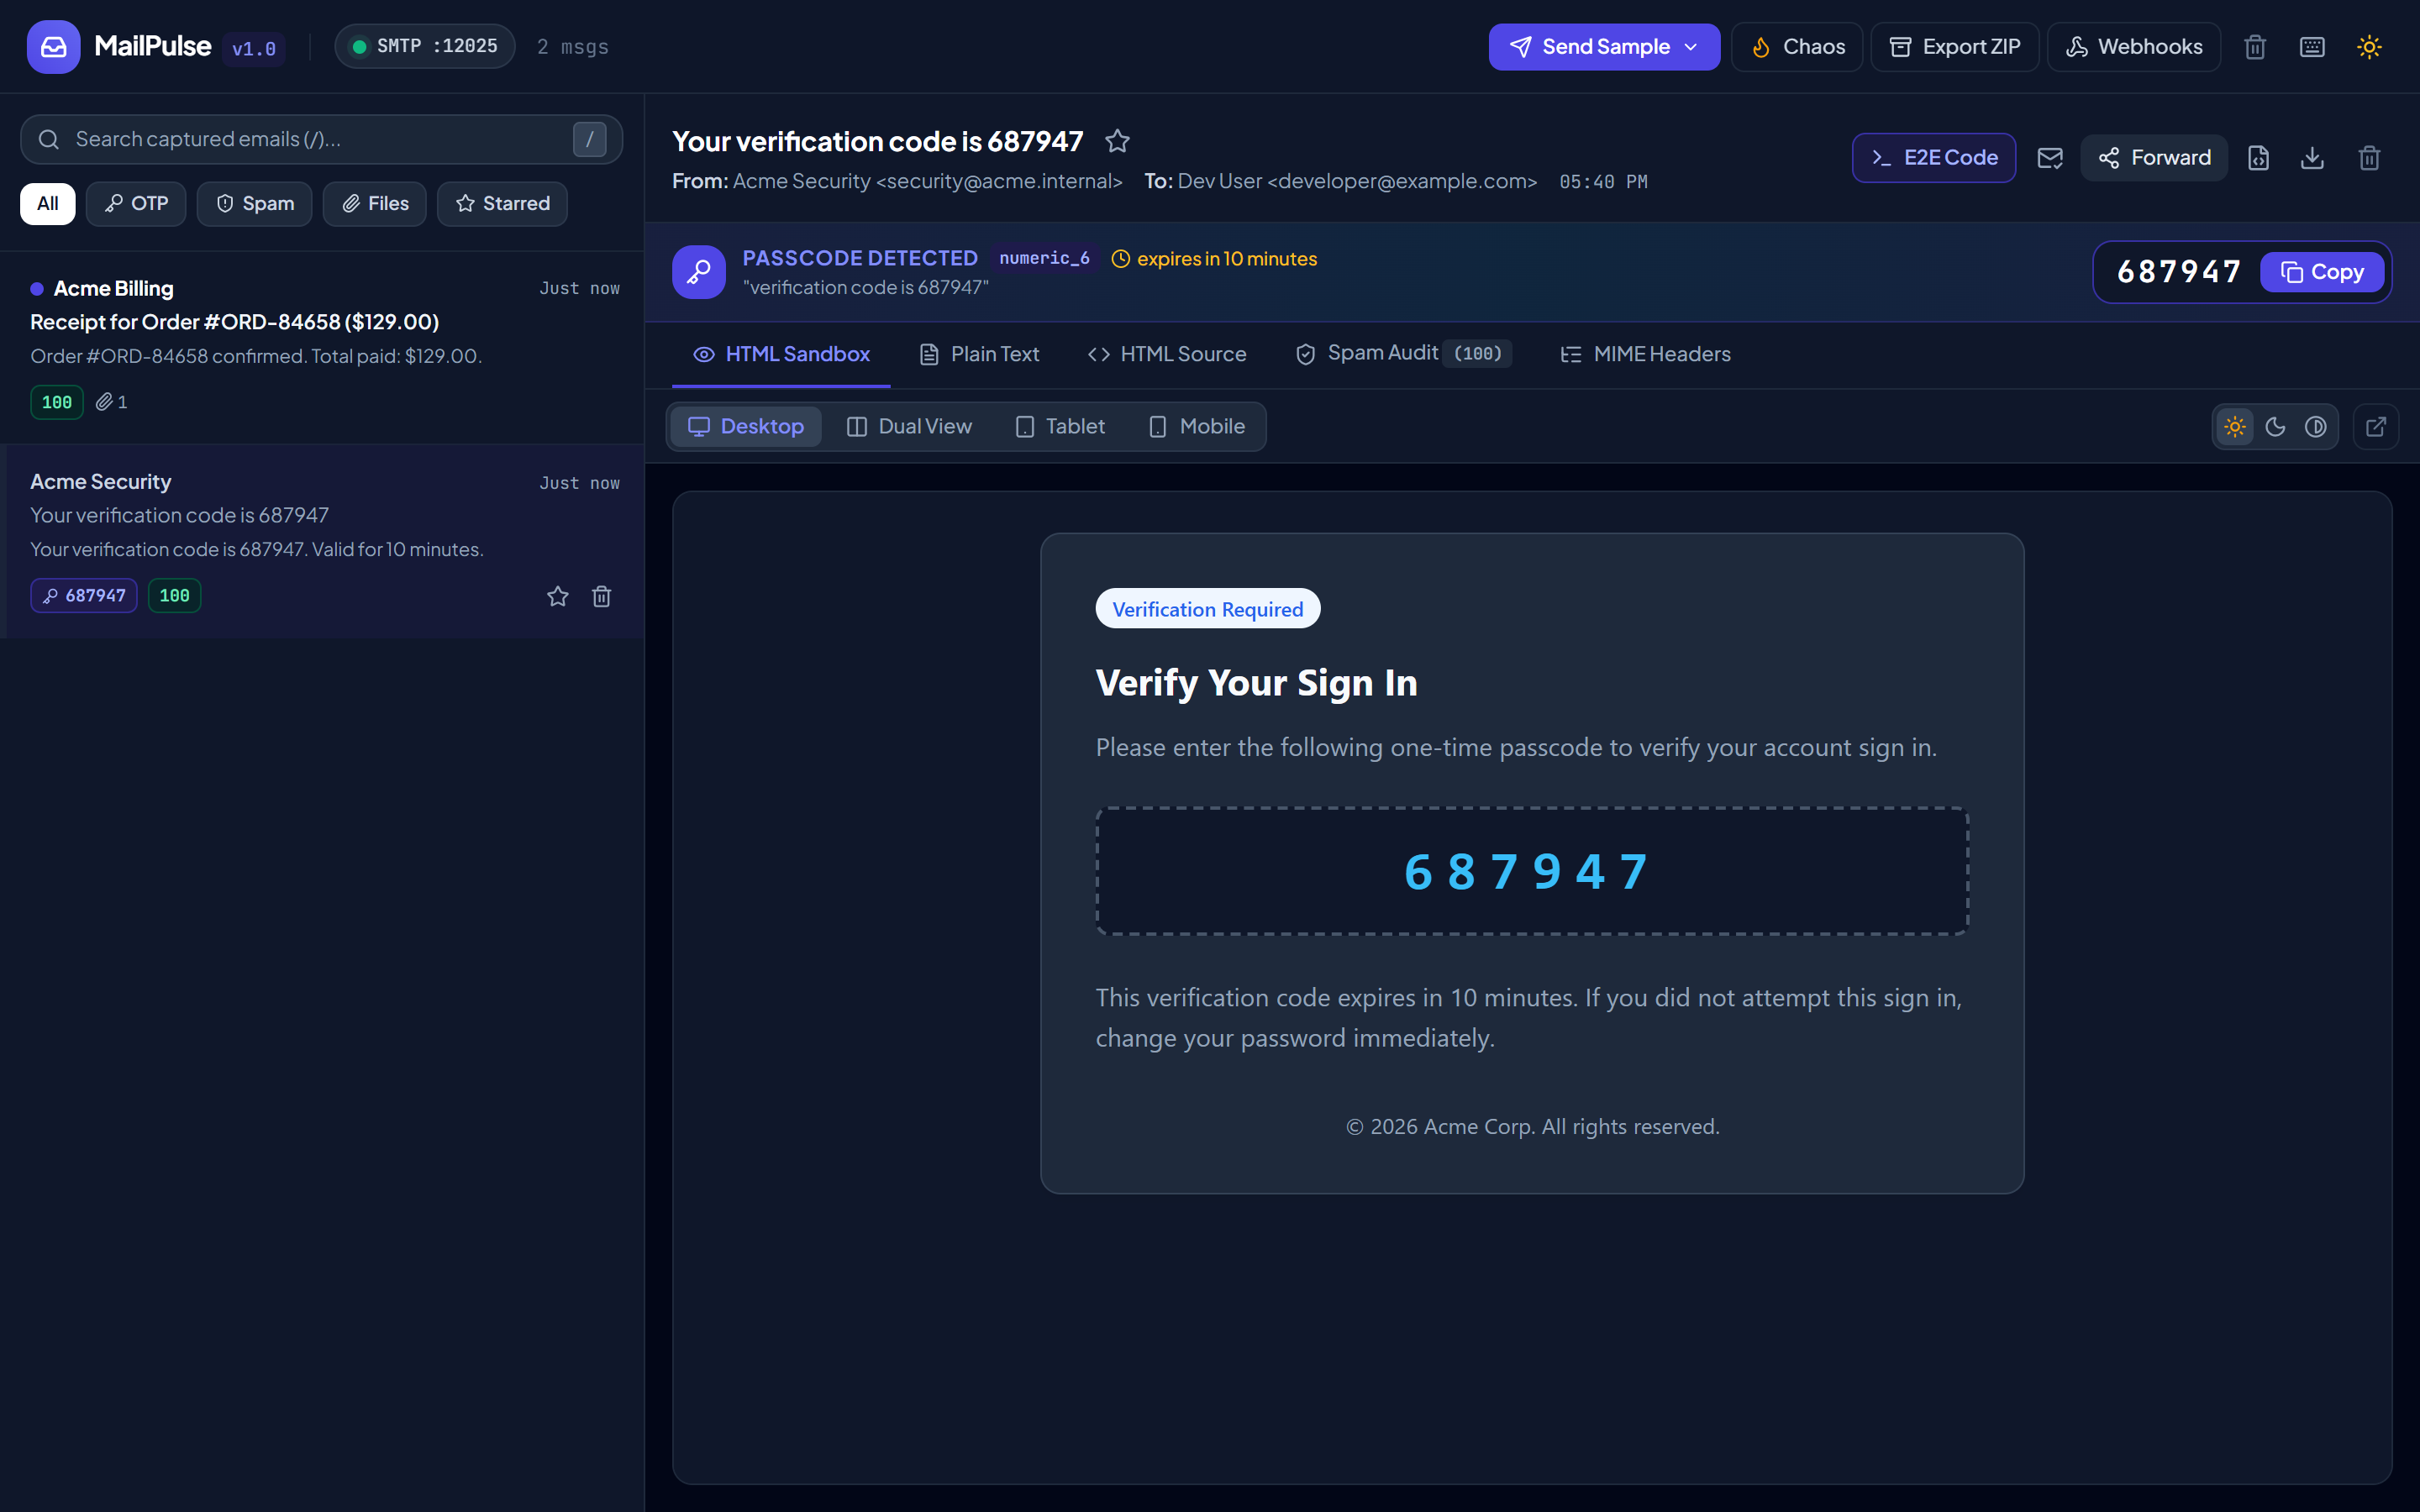This screenshot has height=1512, width=2420.
Task: Switch preview to Mobile
Action: [1196, 427]
